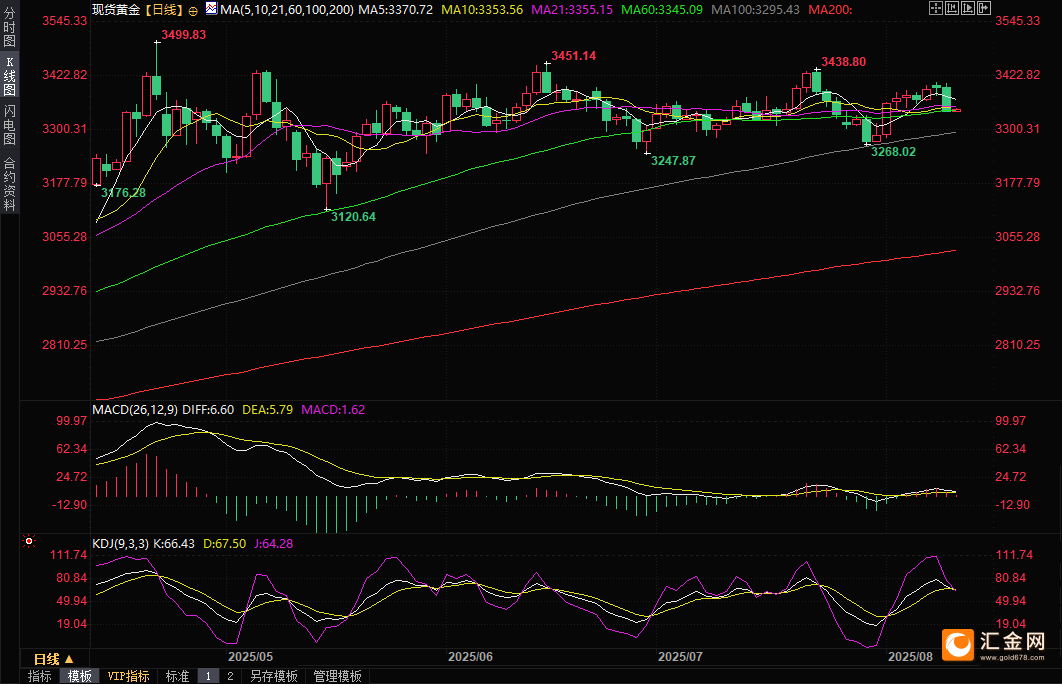
Task: Click the circled plus icon beside 日线 title
Action: 193,9
